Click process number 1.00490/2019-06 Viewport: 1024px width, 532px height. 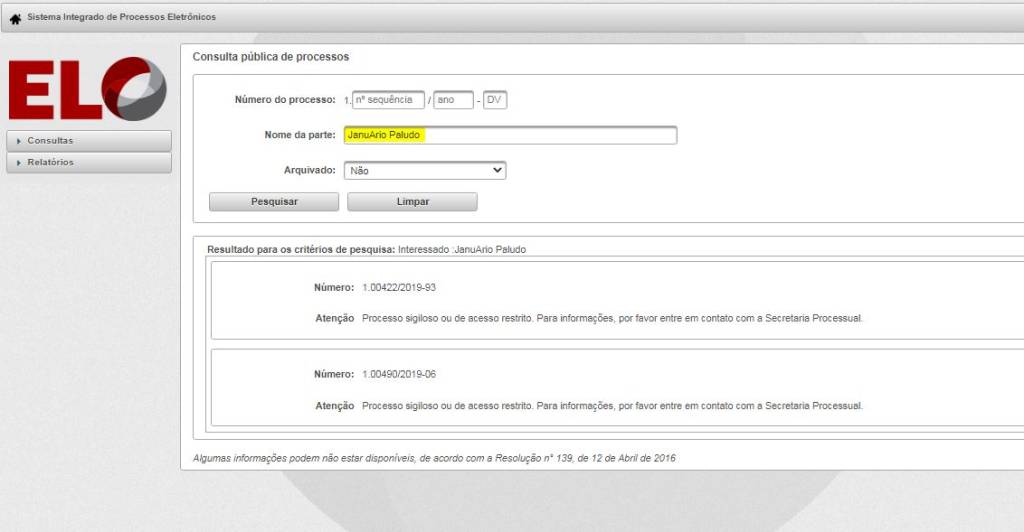pos(399,374)
